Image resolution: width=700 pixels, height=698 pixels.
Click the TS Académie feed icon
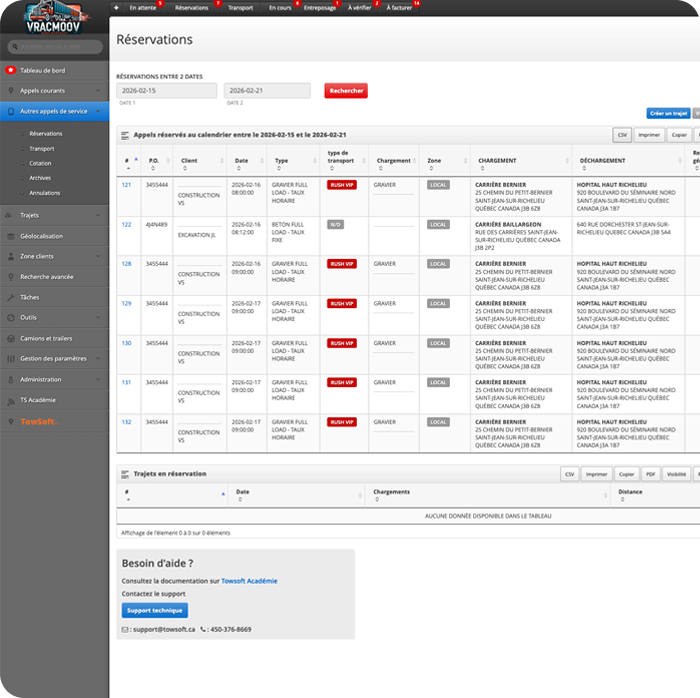click(11, 400)
